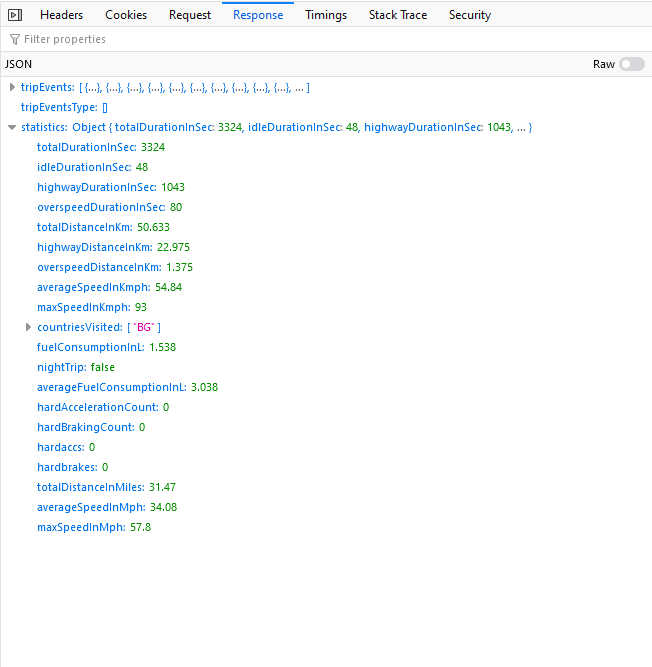This screenshot has height=667, width=652.
Task: Expand the tripEvents array
Action: tap(12, 87)
